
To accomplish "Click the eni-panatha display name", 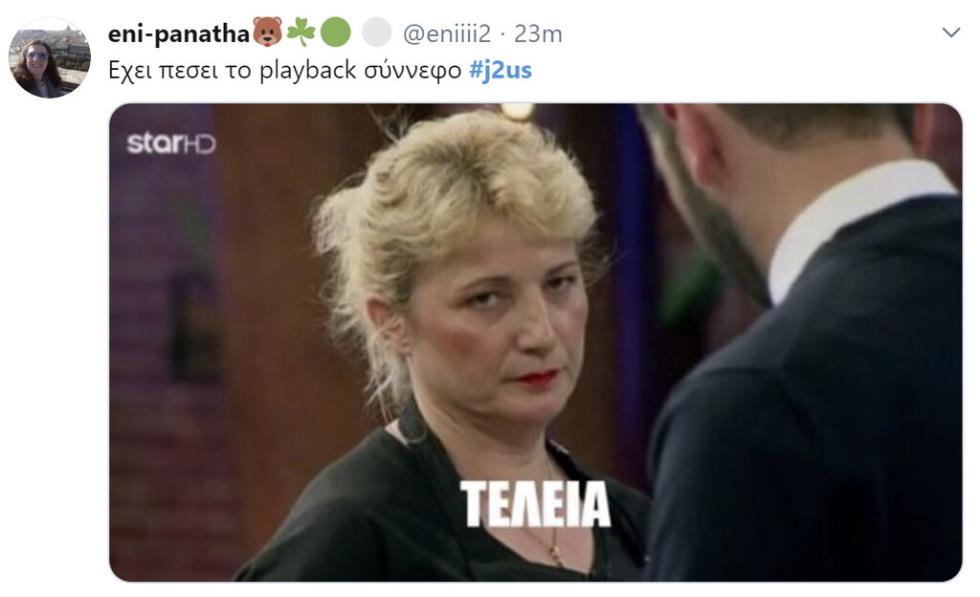I will pyautogui.click(x=179, y=33).
